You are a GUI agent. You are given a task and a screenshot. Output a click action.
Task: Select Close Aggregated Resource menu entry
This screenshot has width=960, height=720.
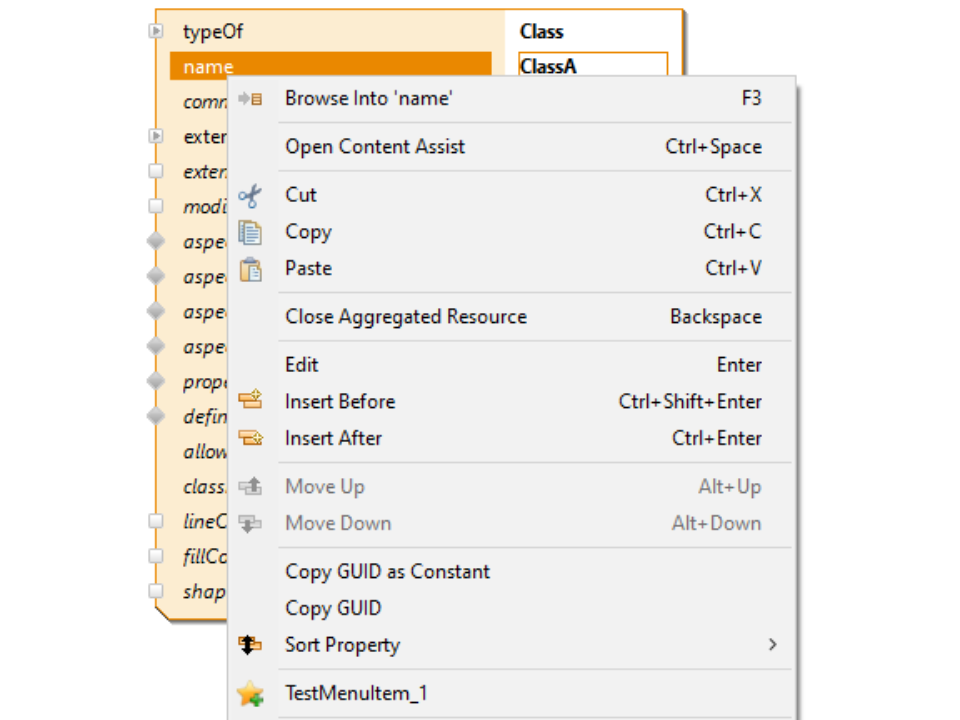[x=405, y=317]
